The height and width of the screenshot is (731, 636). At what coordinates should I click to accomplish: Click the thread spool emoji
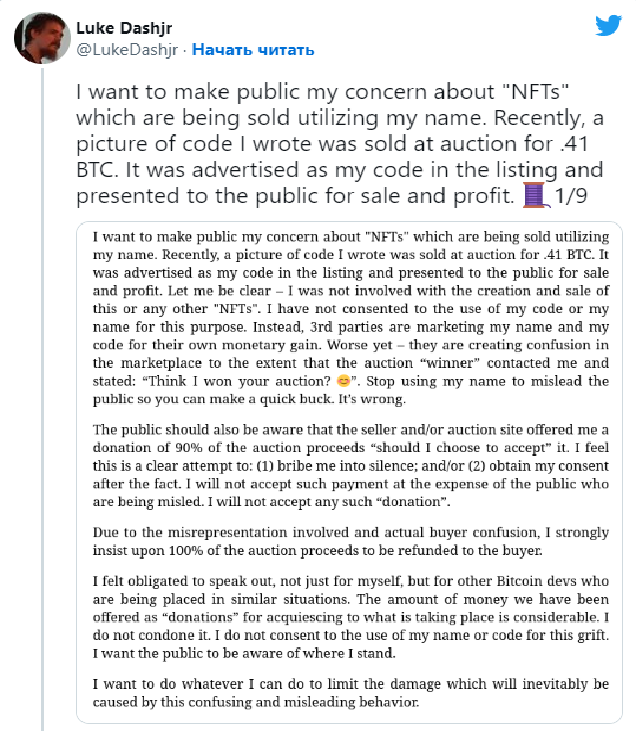535,195
